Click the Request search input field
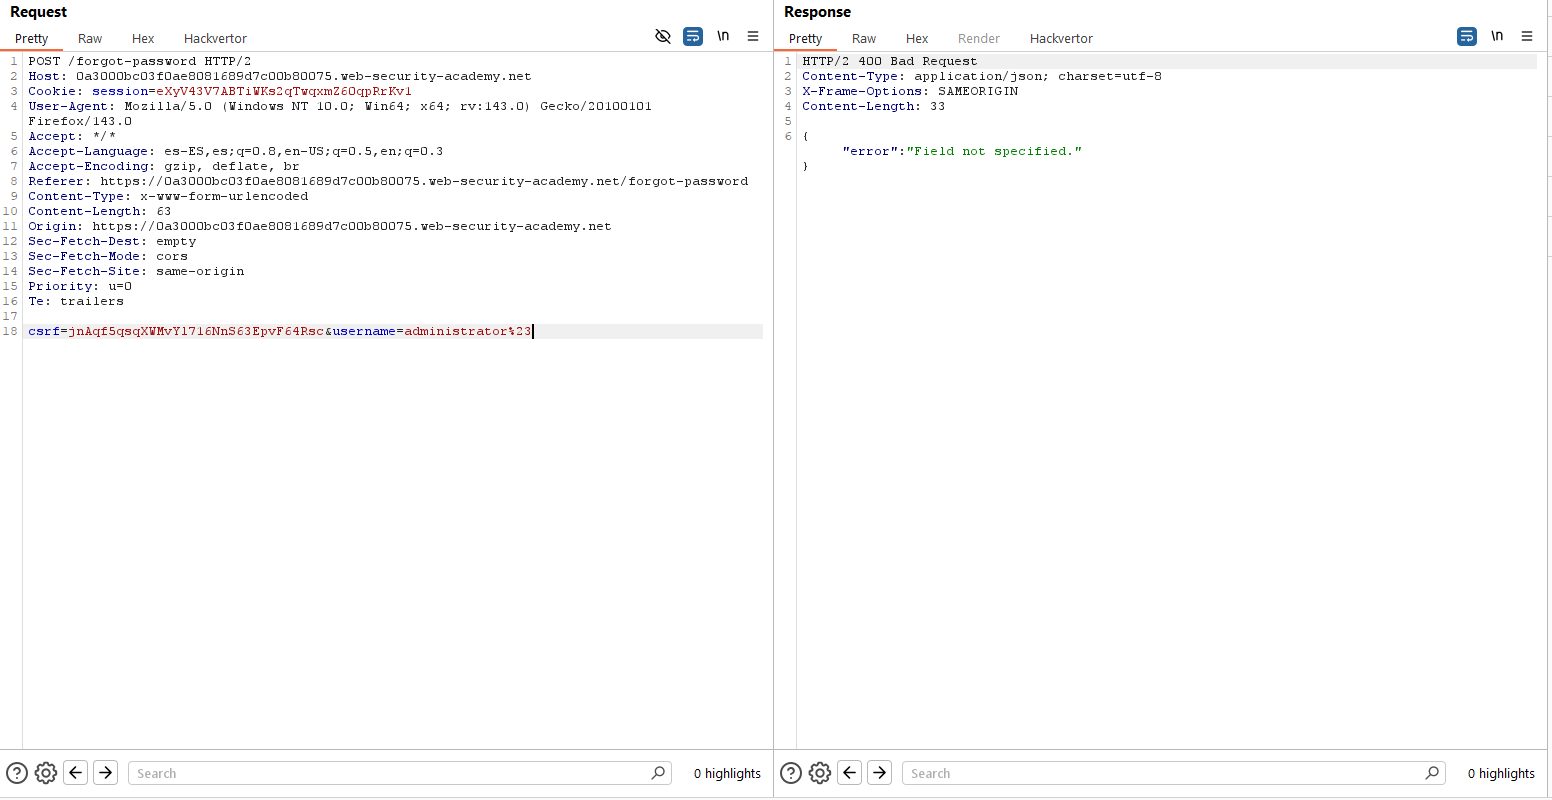The width and height of the screenshot is (1552, 800). [390, 773]
